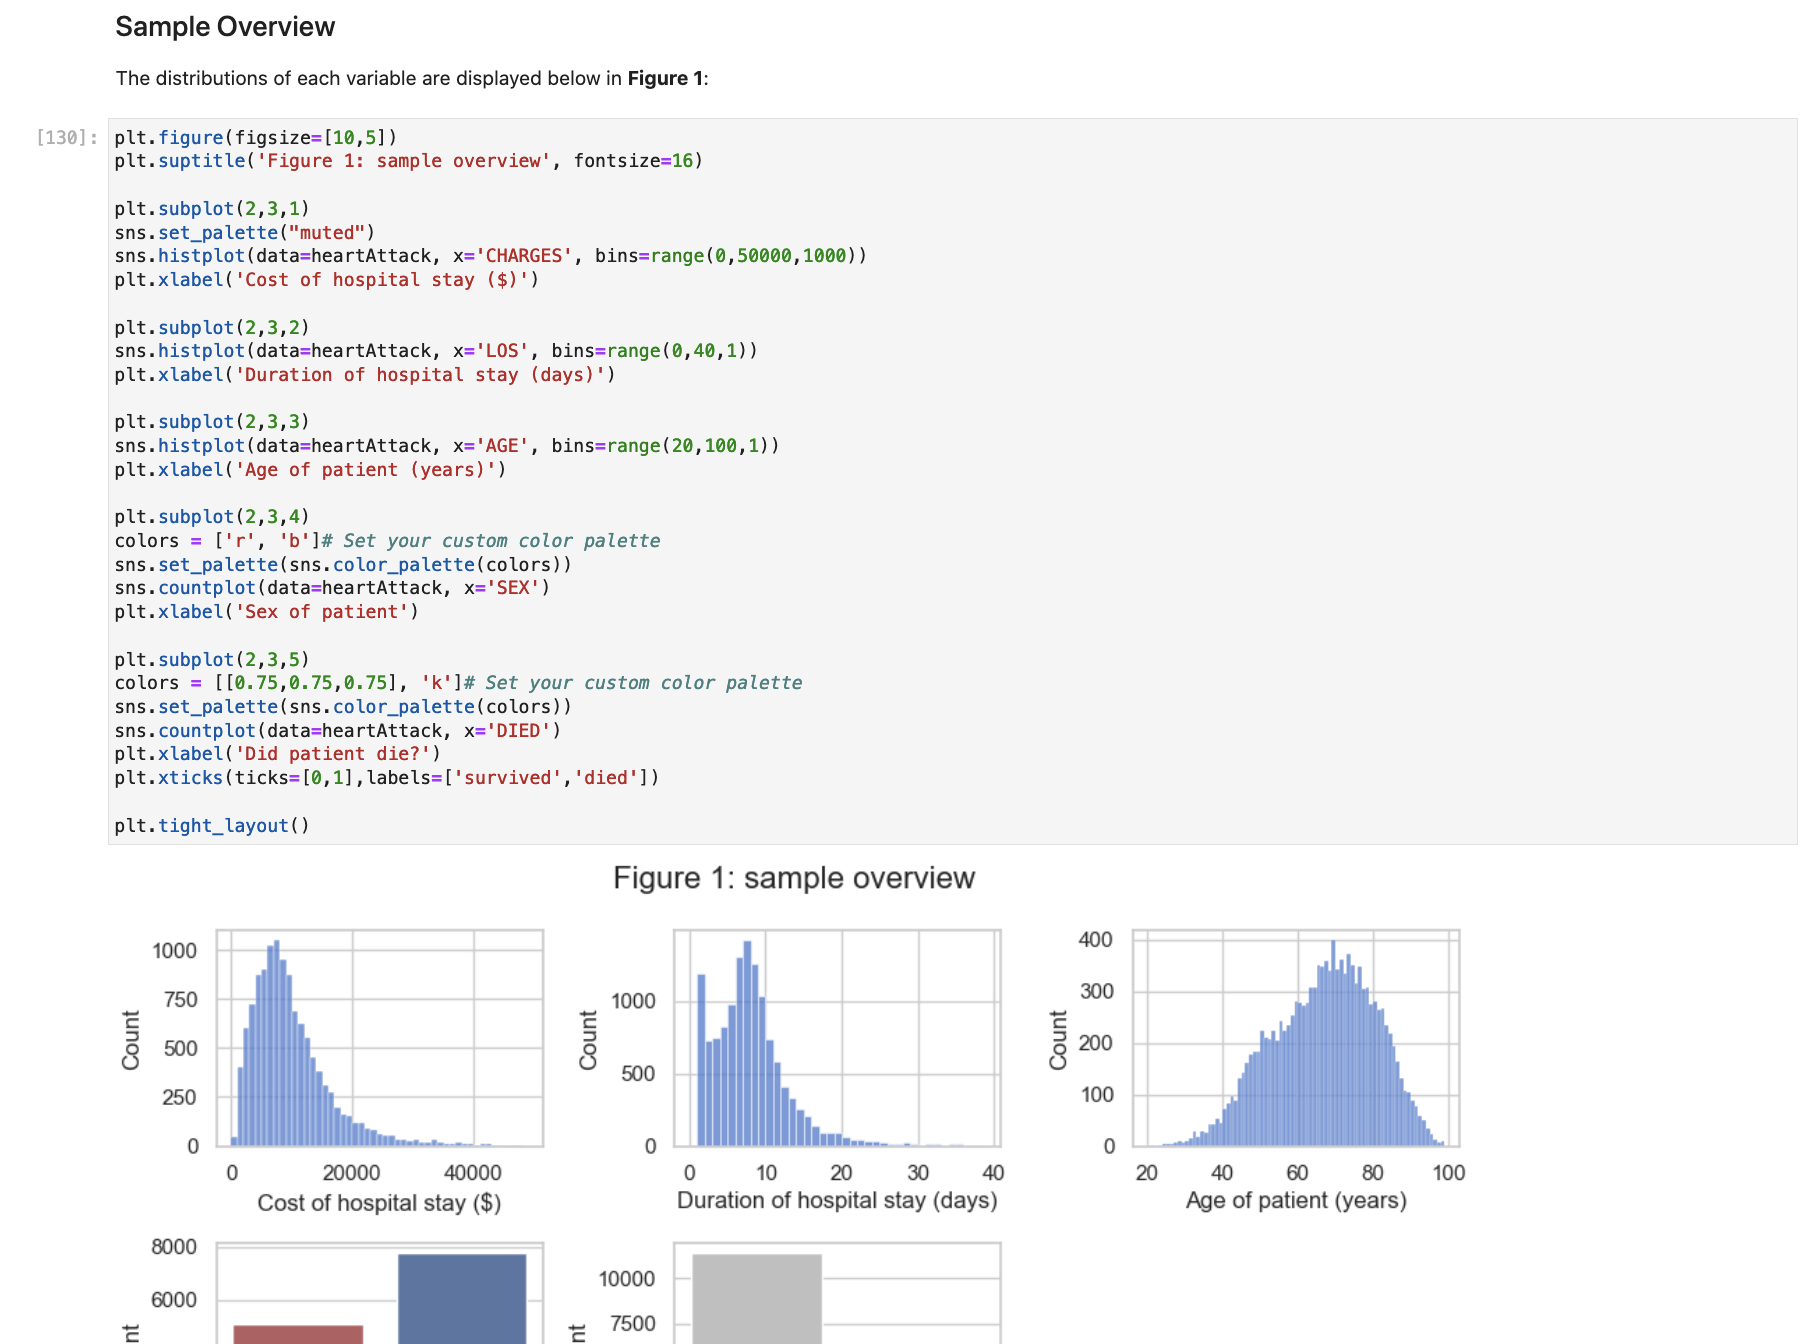Click the histplot AGE code line
1812x1344 pixels.
point(447,446)
